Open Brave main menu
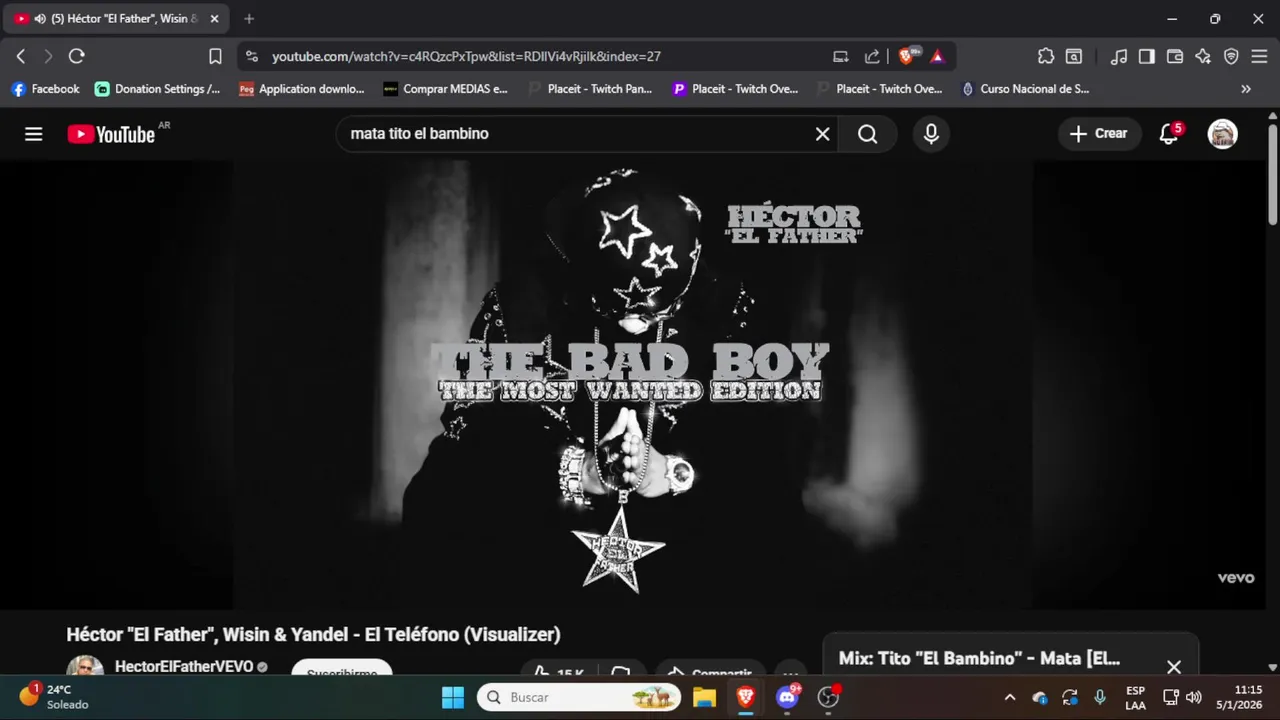The image size is (1280, 720). (1259, 57)
